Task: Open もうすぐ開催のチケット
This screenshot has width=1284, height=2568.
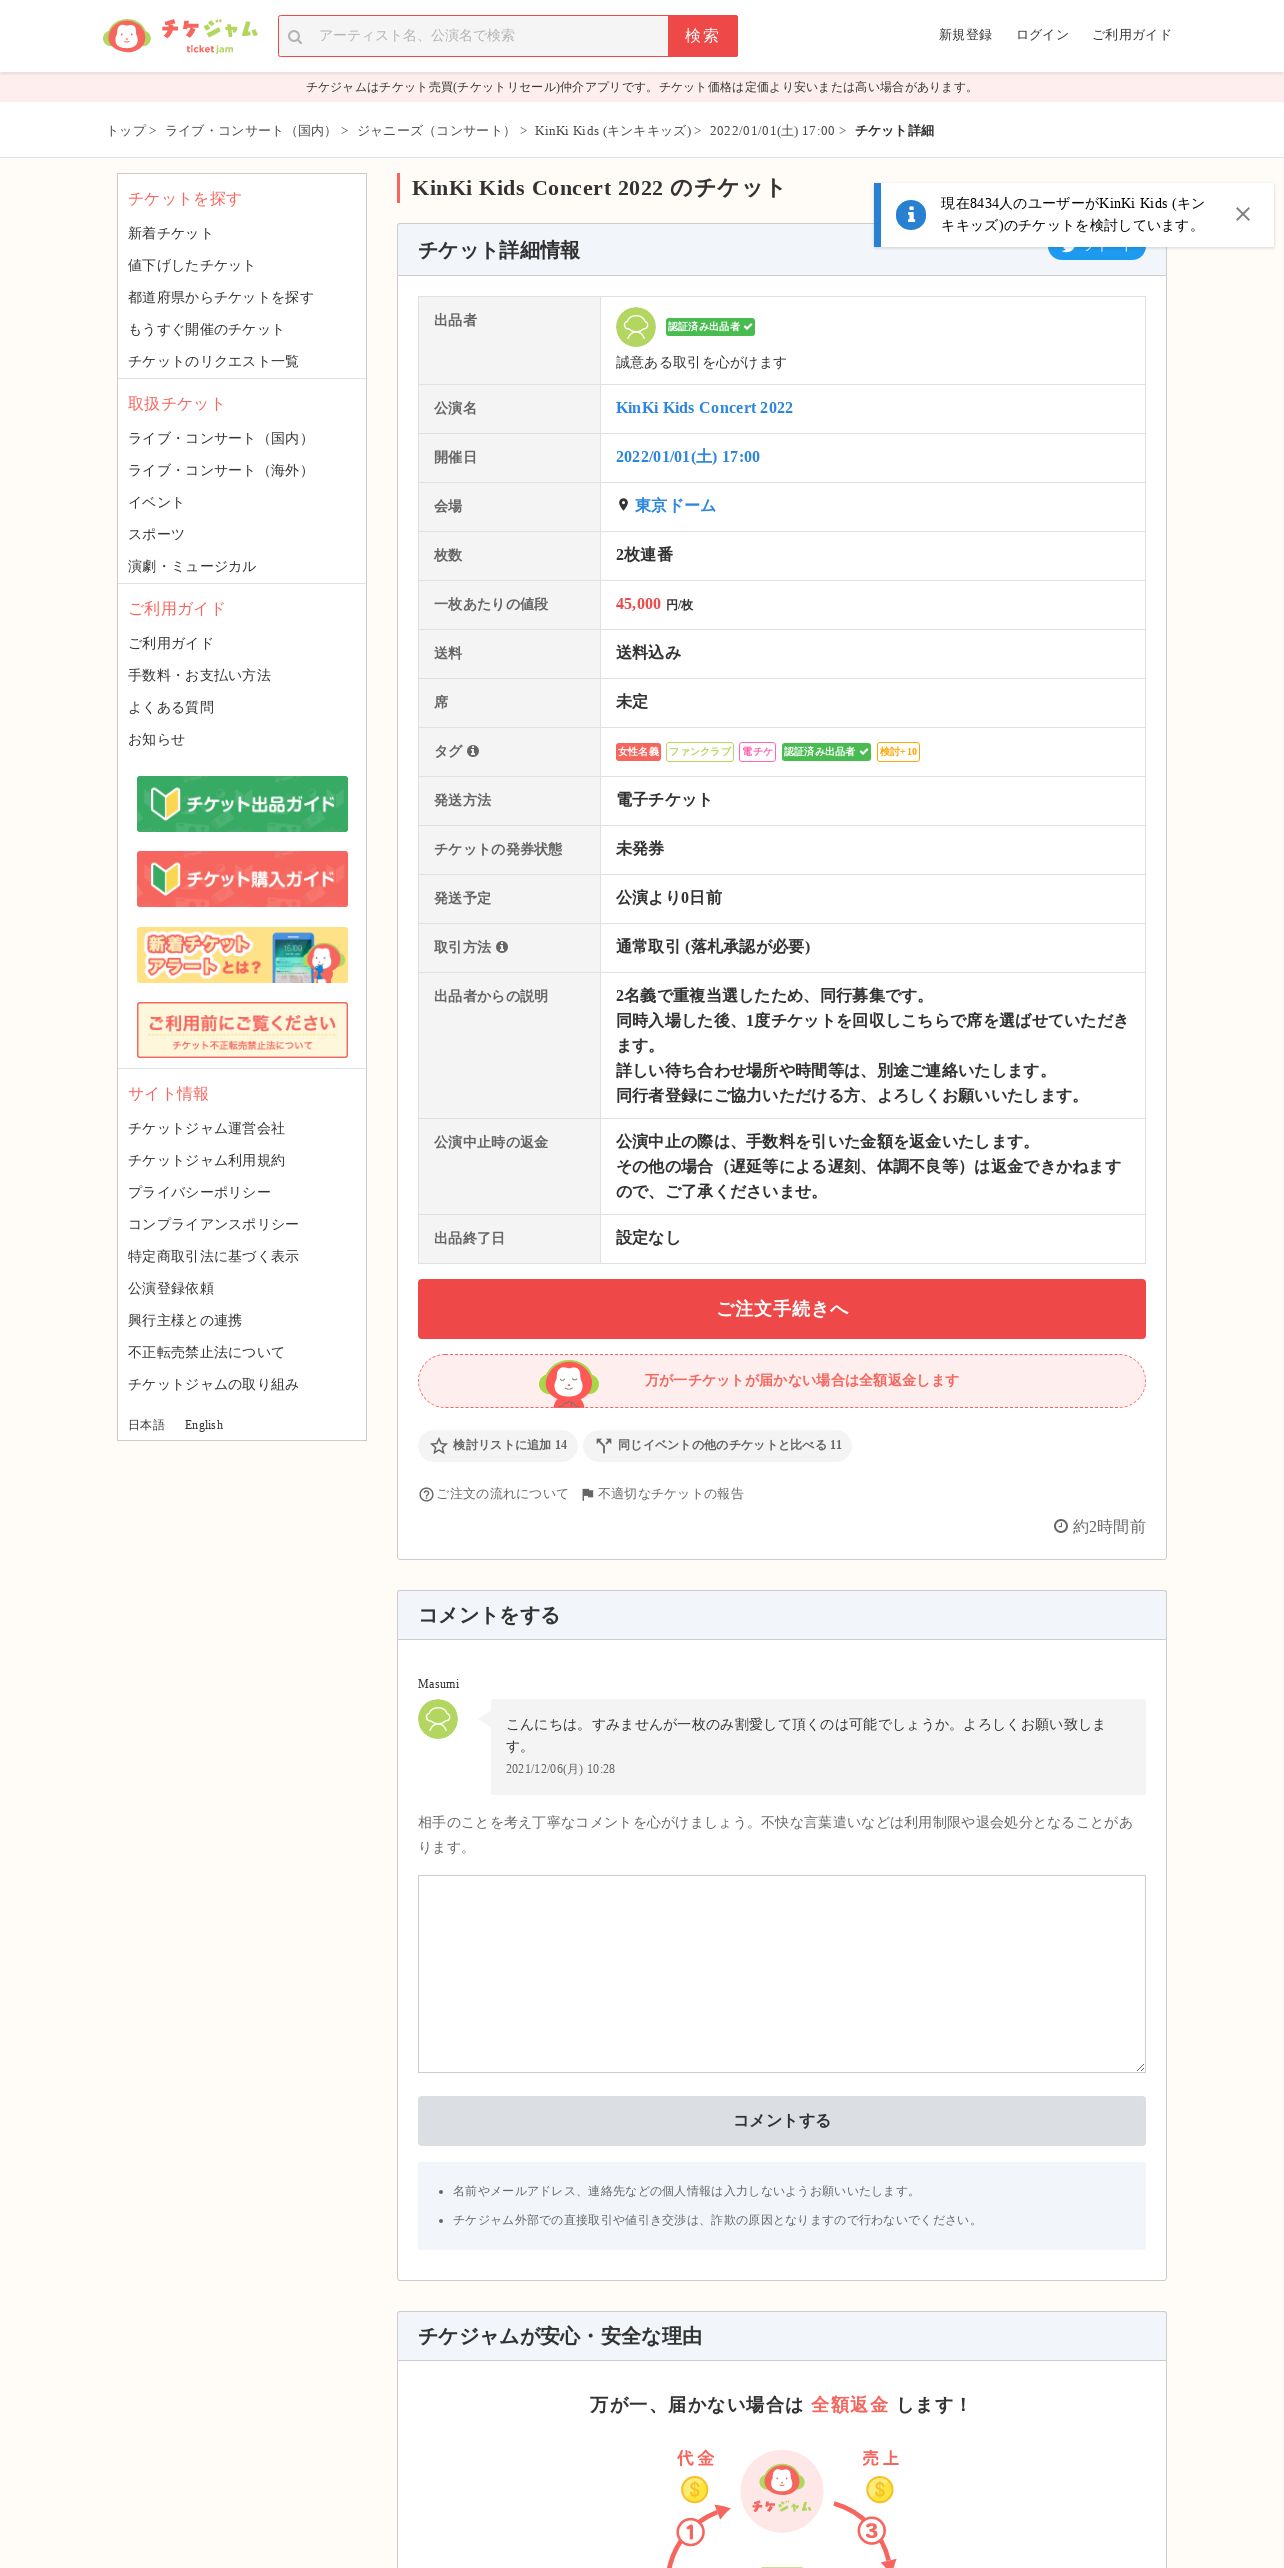Action: point(206,329)
